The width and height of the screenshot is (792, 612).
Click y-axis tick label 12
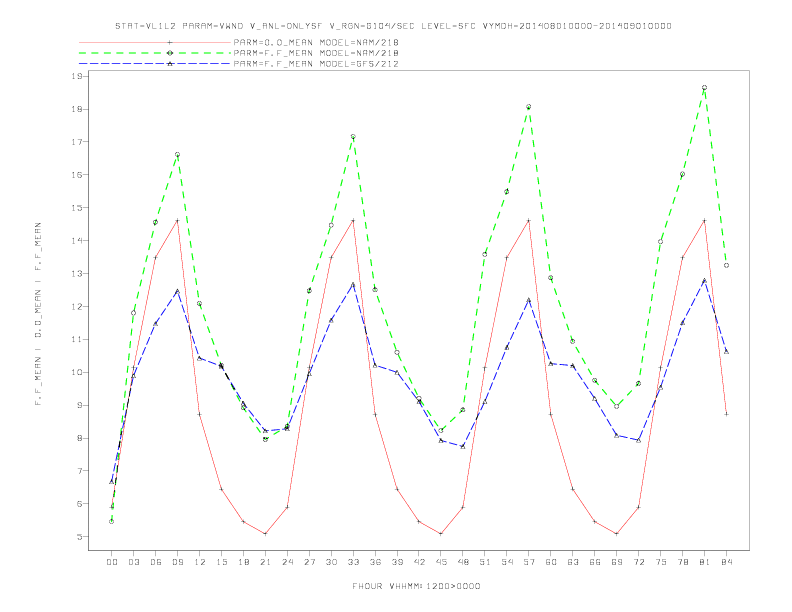point(77,307)
